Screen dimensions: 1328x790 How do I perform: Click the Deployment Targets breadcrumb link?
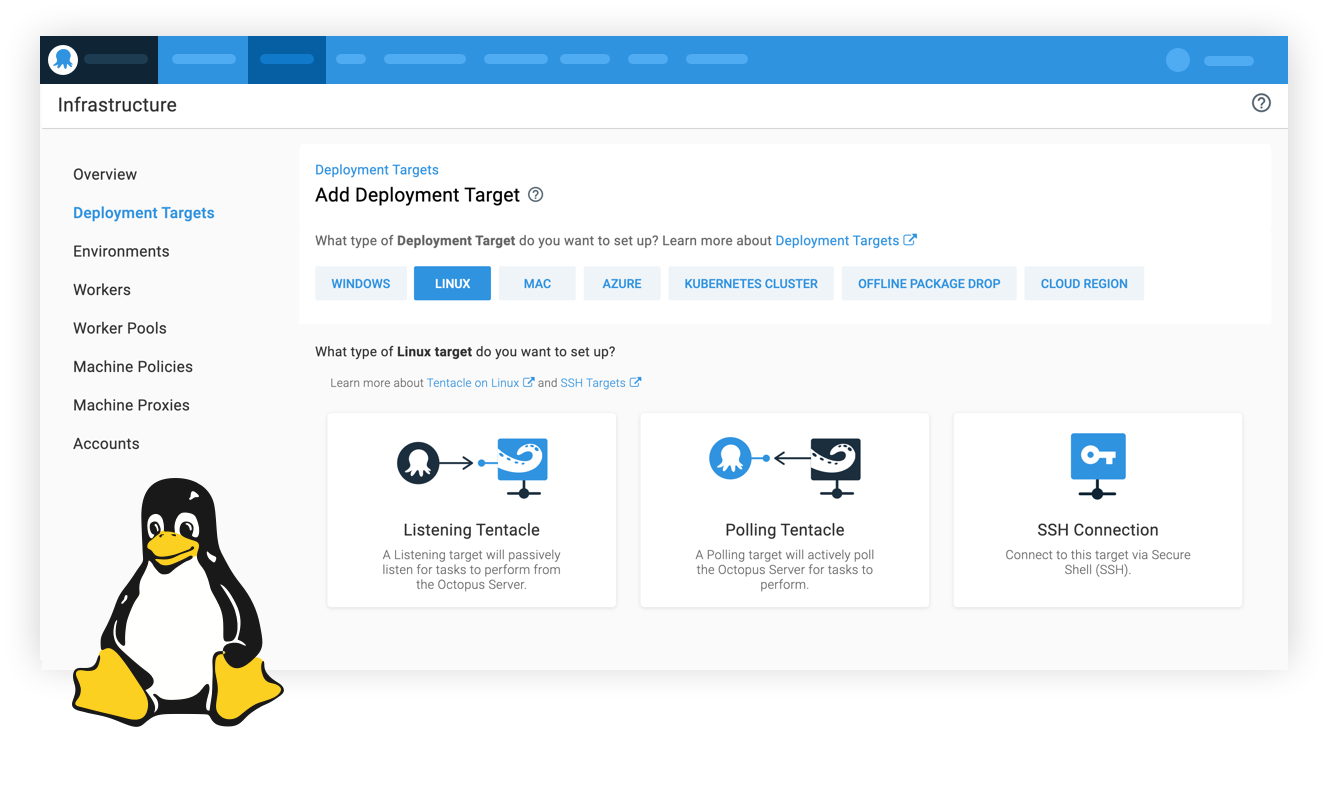pos(377,170)
